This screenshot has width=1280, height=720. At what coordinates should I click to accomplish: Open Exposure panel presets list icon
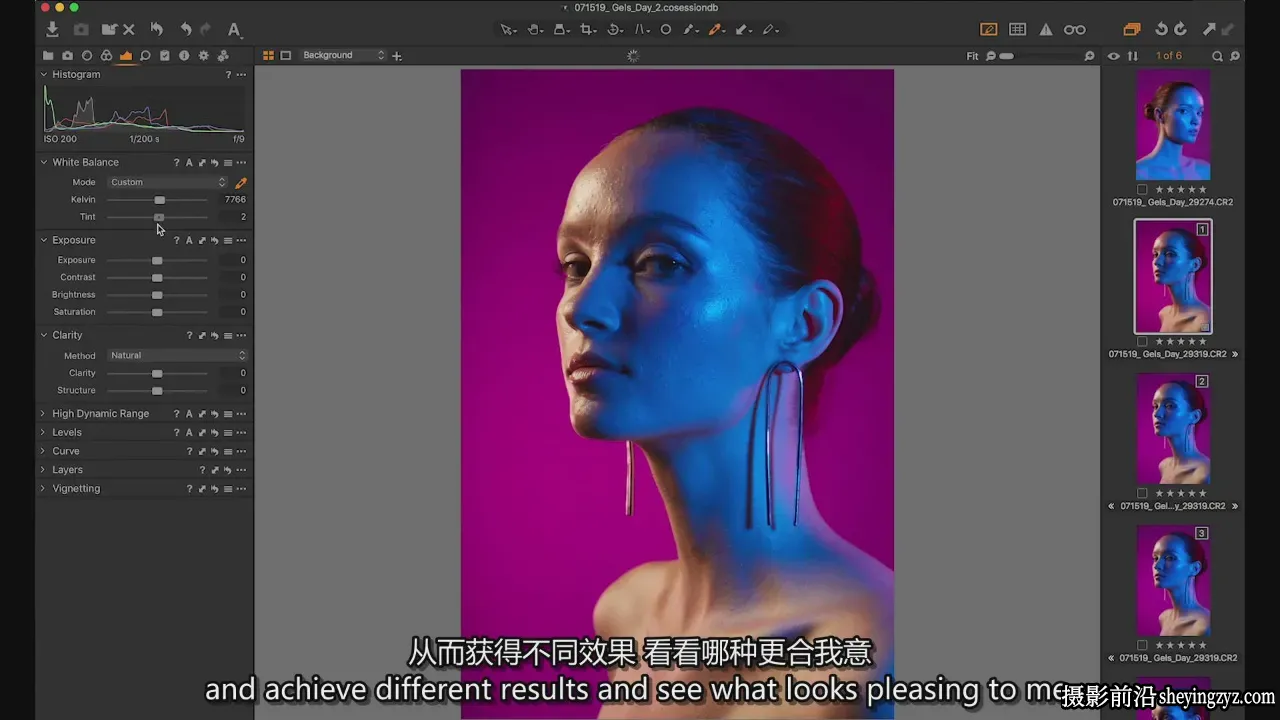[228, 240]
